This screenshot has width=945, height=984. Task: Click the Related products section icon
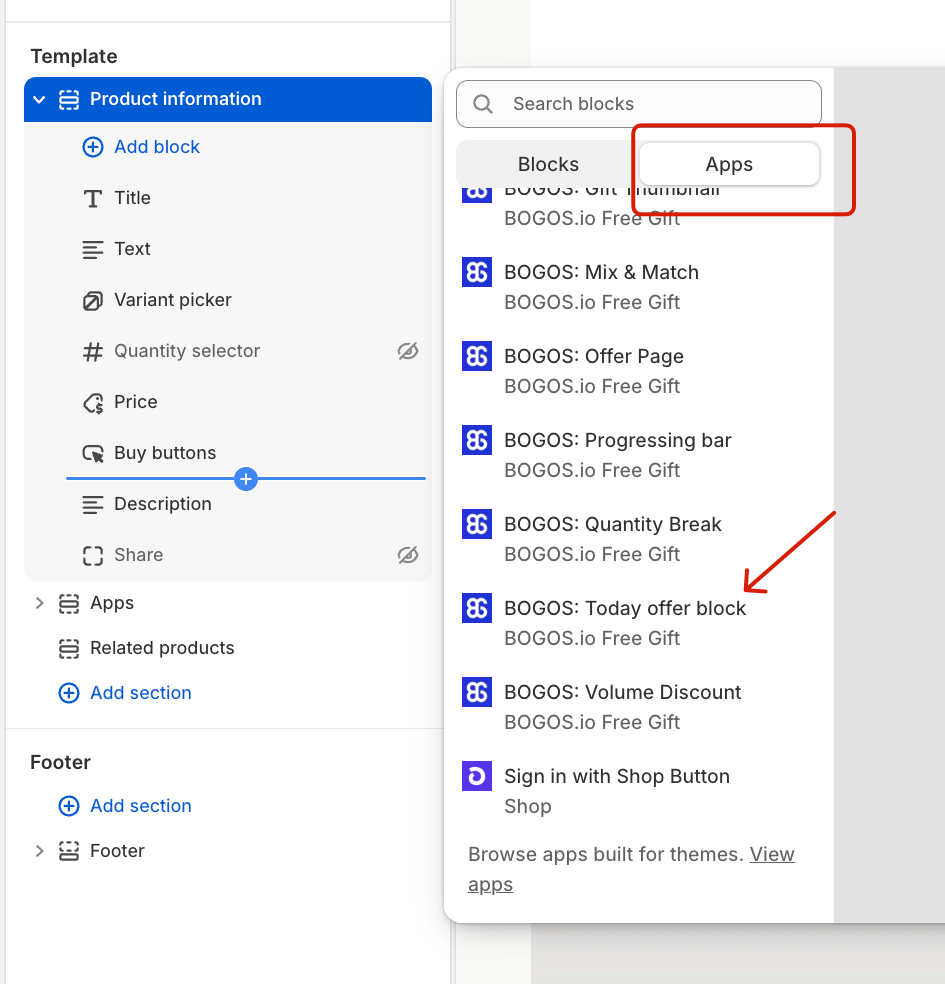[x=69, y=648]
